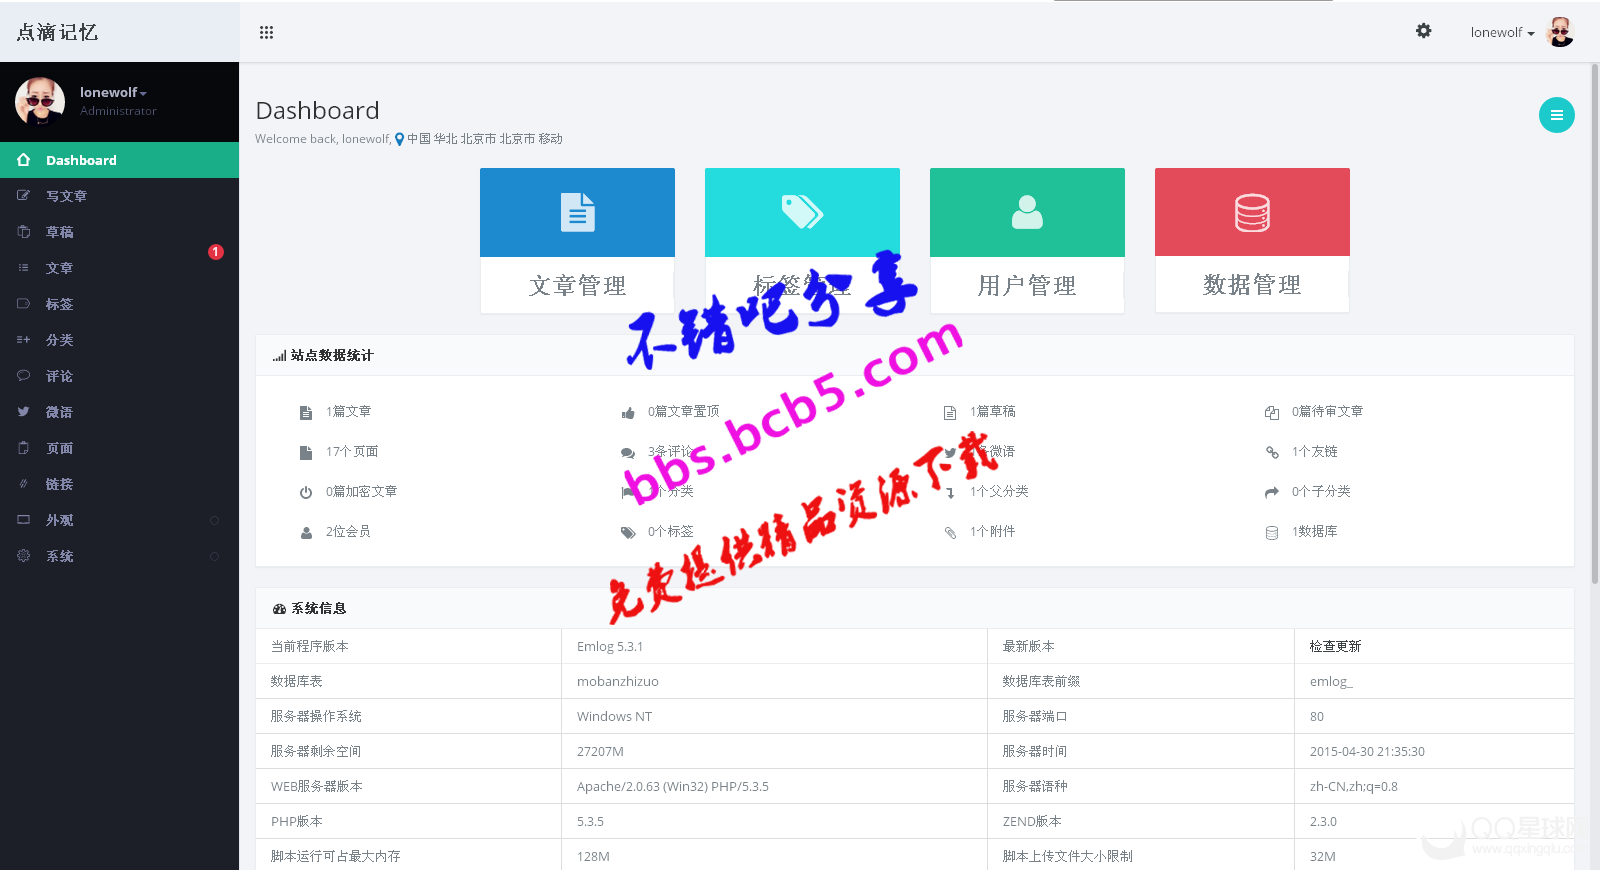Click the cyan tags icon tile
This screenshot has height=870, width=1600.
click(x=802, y=212)
